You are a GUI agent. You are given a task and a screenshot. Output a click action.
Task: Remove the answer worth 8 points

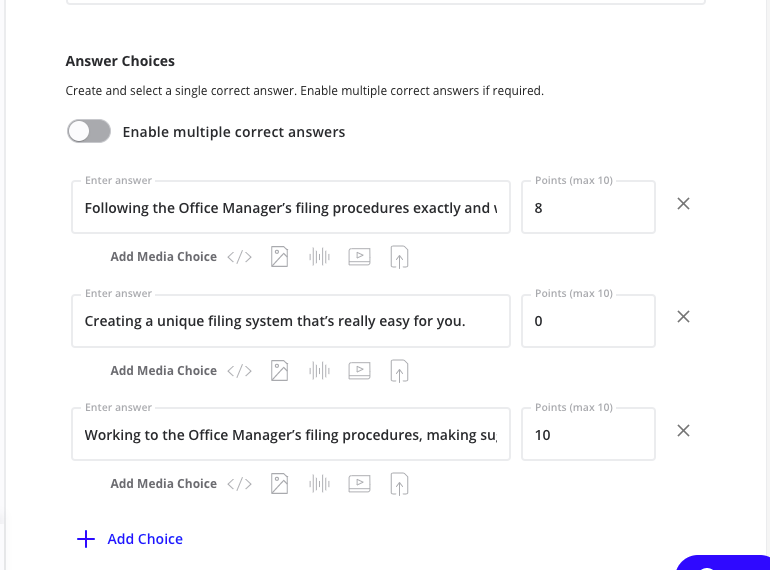click(684, 204)
